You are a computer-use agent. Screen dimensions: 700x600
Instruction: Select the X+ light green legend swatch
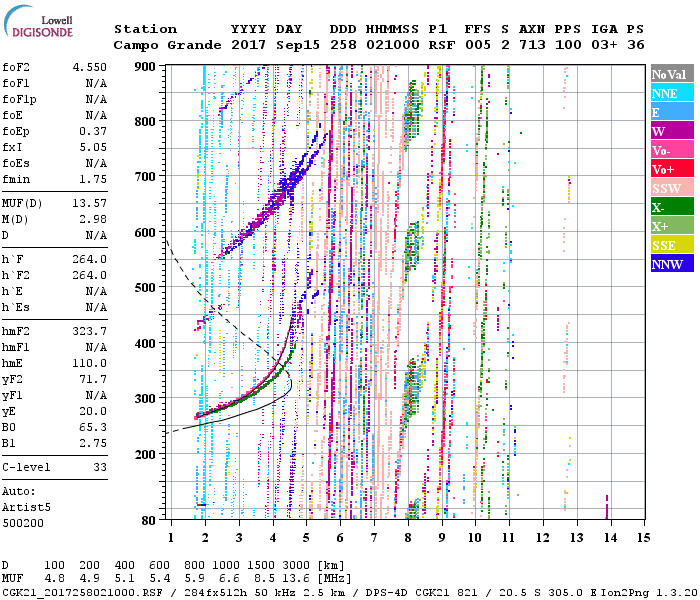click(669, 226)
